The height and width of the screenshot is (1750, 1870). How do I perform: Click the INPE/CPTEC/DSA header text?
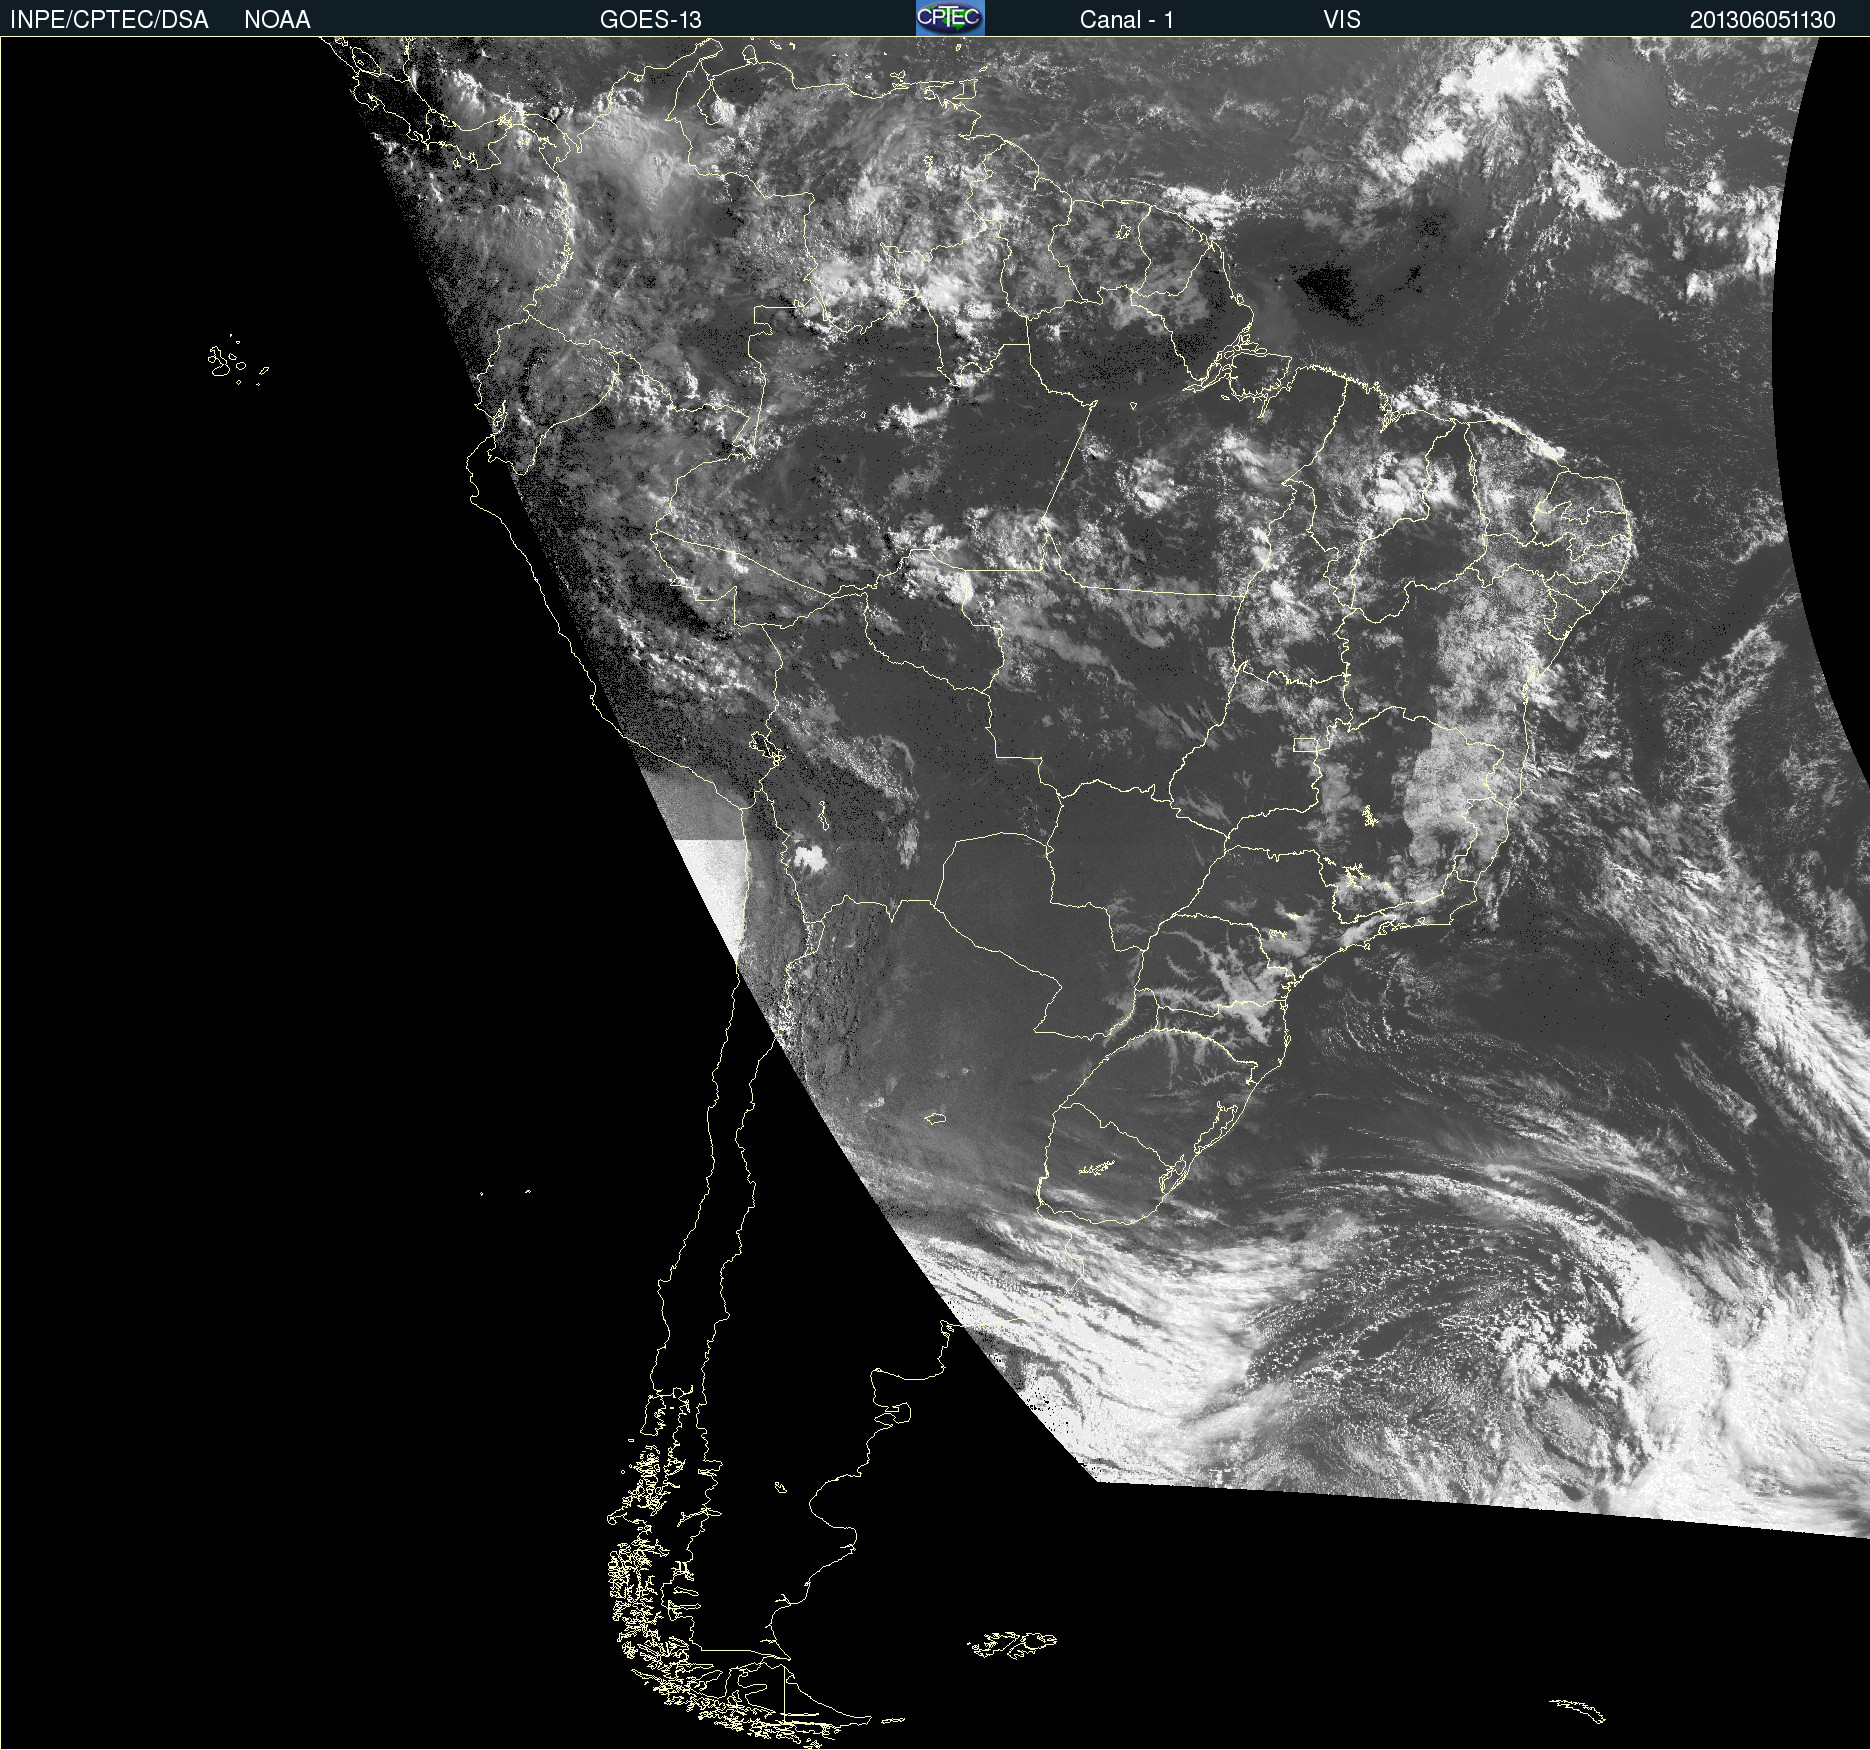pyautogui.click(x=109, y=20)
